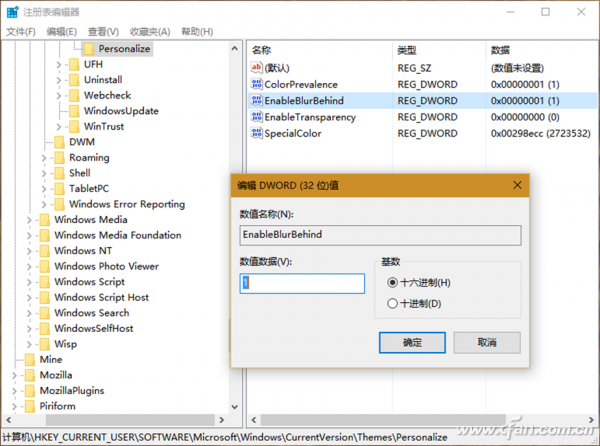Click the Roaming folder icon
Image resolution: width=600 pixels, height=446 pixels.
click(x=59, y=158)
